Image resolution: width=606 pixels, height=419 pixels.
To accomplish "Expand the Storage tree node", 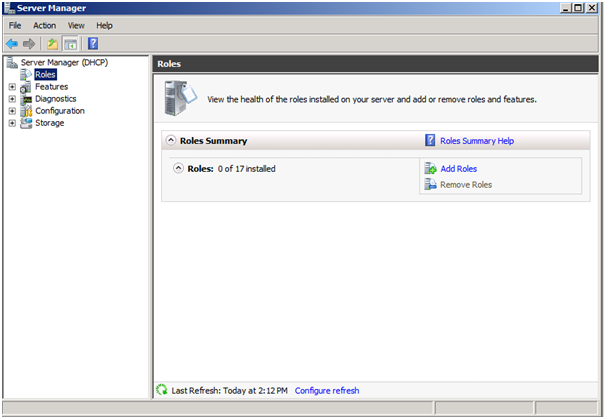I will [12, 123].
